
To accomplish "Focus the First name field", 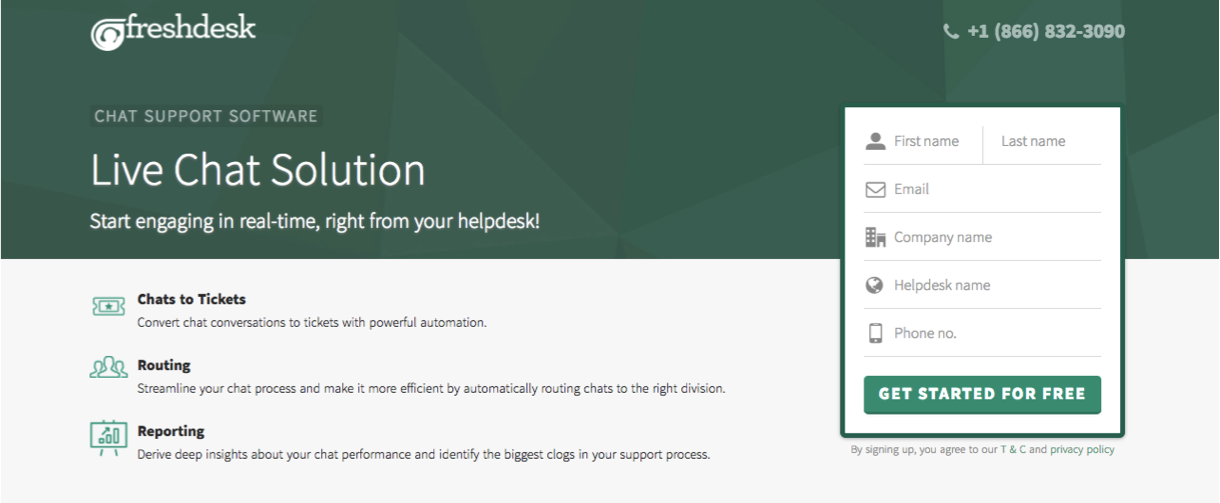I will point(935,141).
